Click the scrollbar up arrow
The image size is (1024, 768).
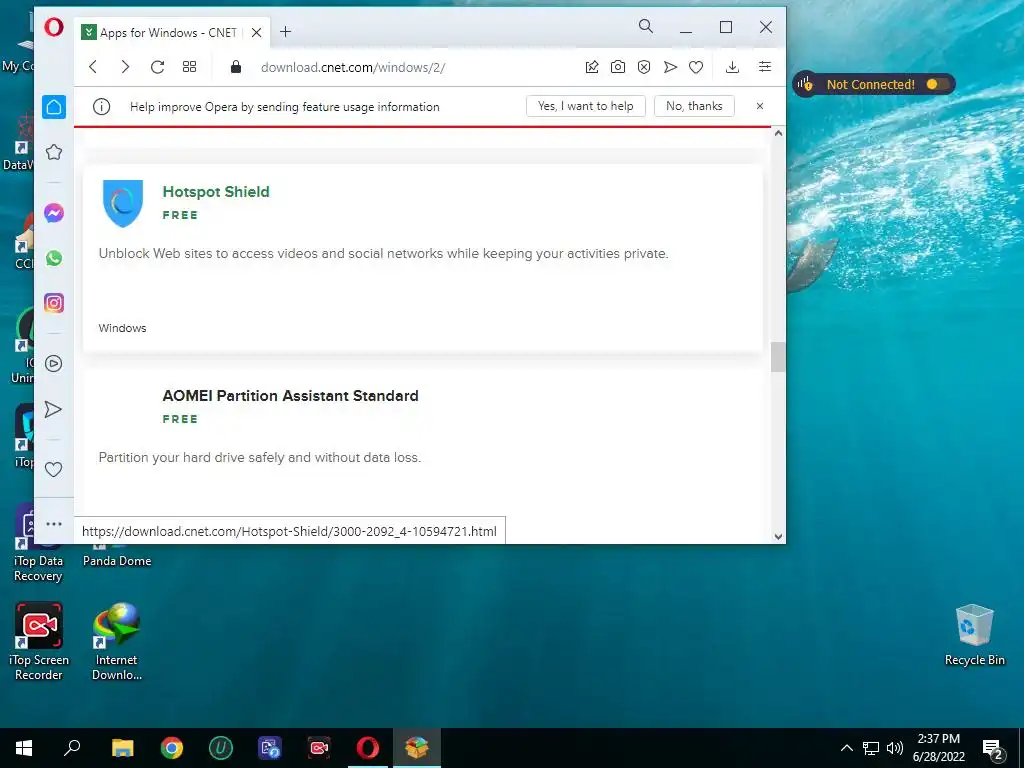778,133
